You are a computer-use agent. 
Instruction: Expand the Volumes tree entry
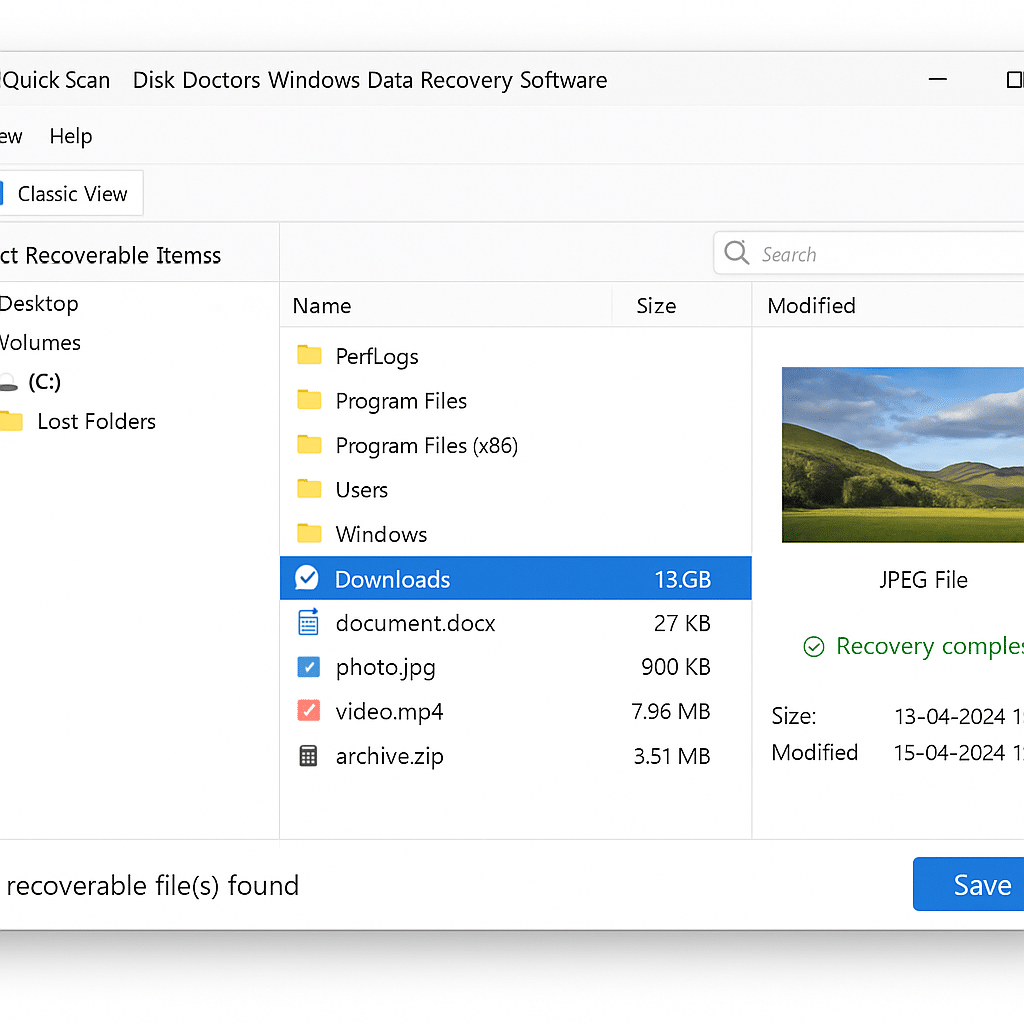tap(40, 342)
